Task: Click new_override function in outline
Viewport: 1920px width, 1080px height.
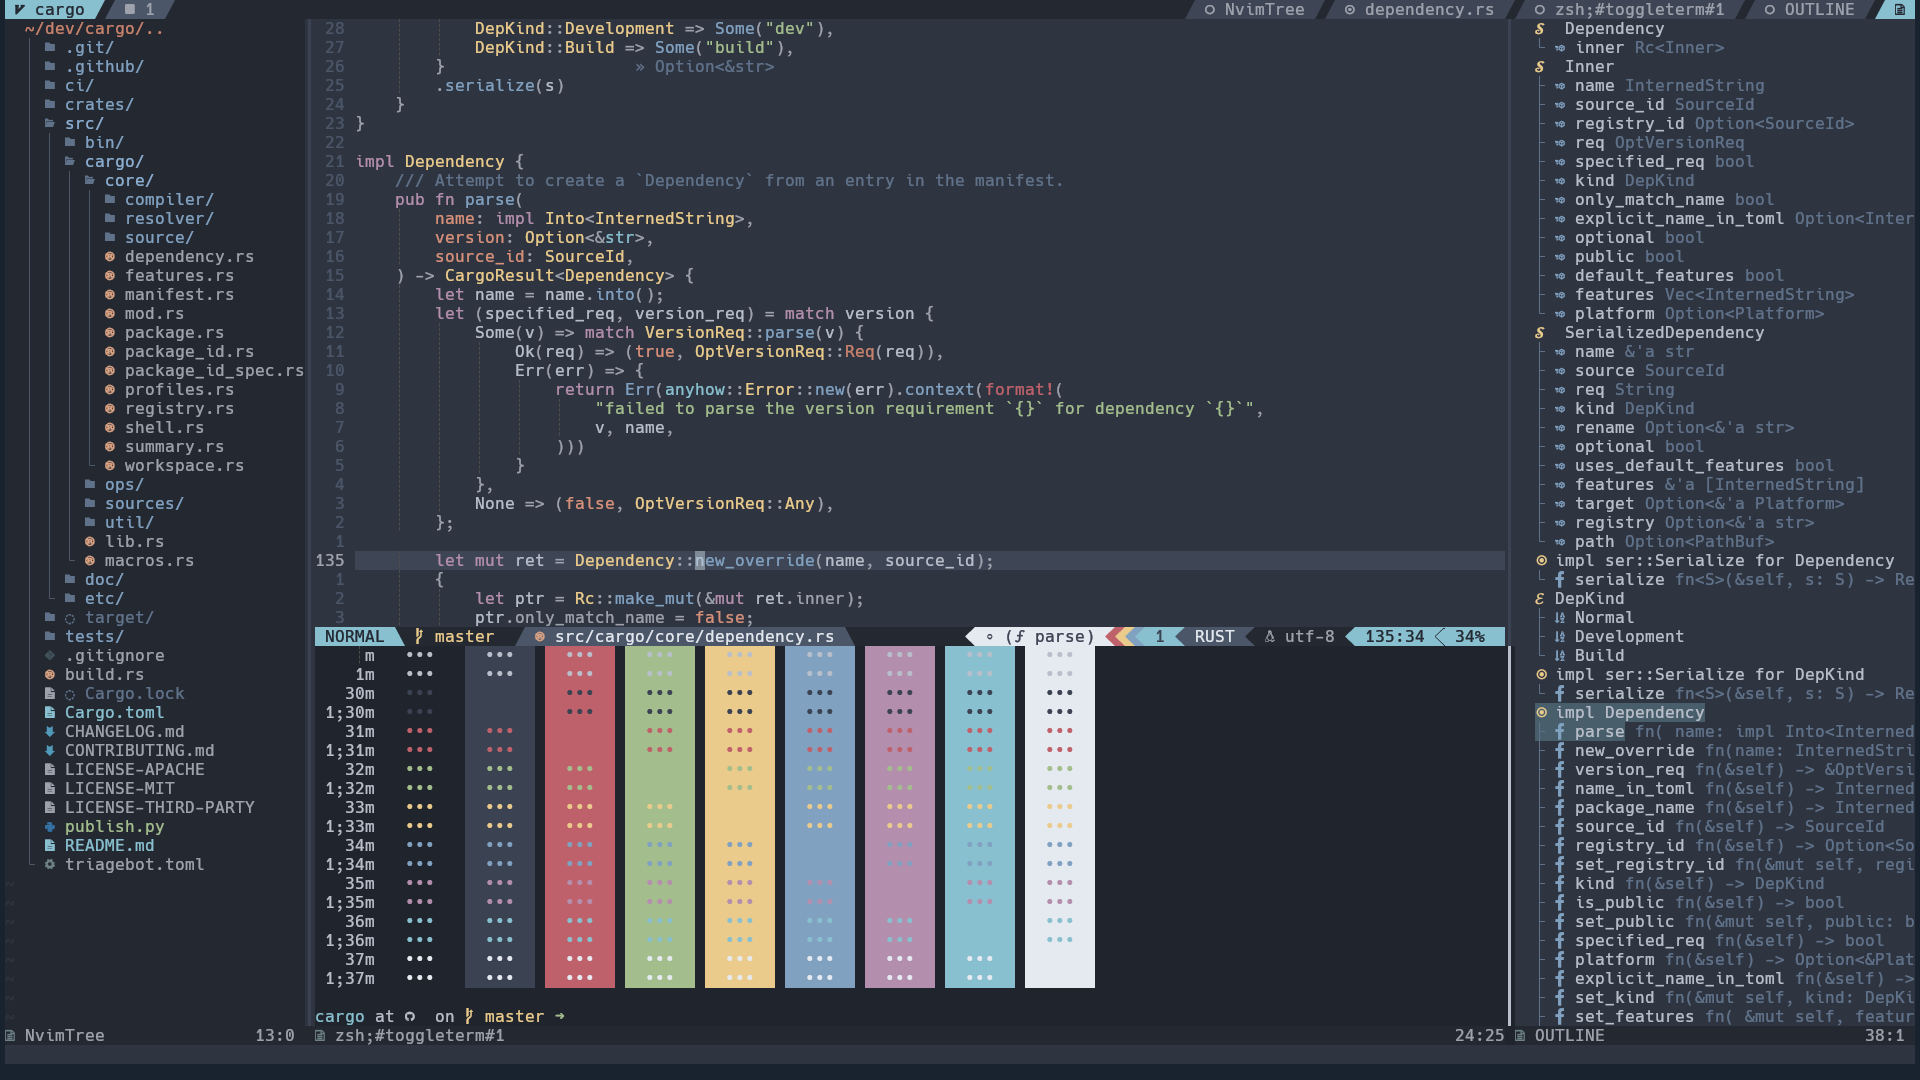Action: pyautogui.click(x=1633, y=749)
